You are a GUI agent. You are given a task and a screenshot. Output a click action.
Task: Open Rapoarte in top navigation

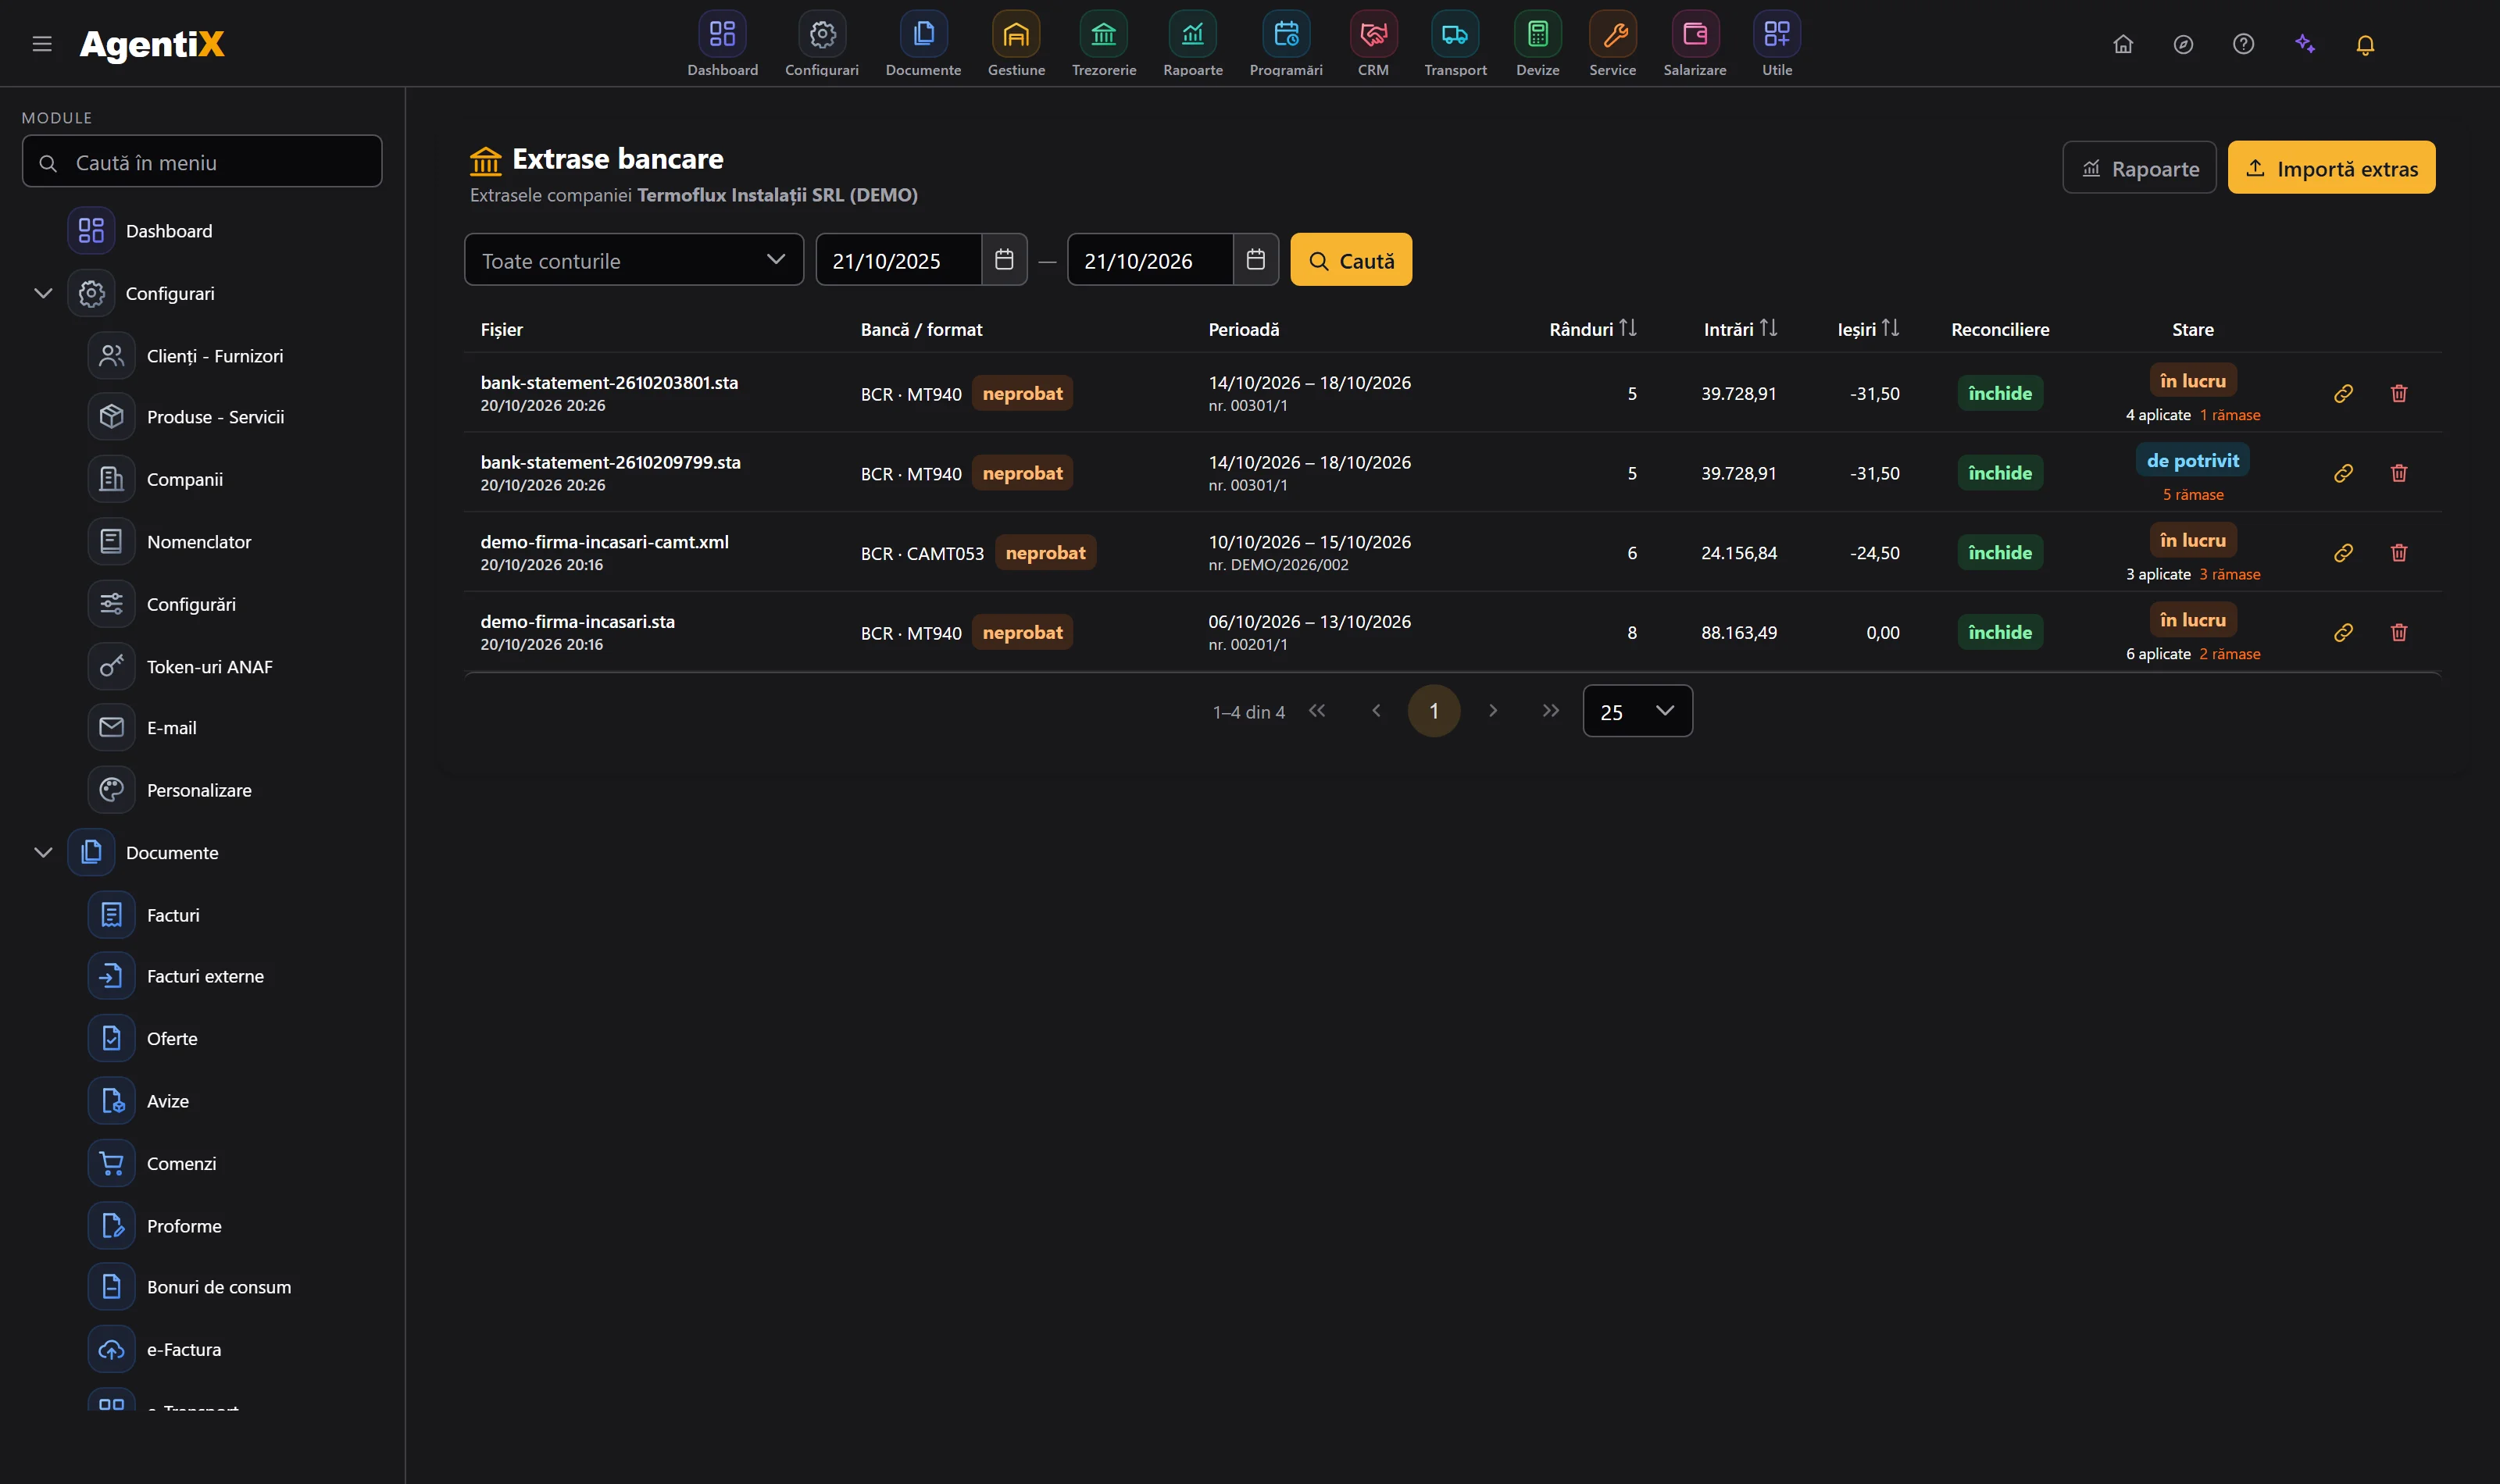pos(1193,44)
